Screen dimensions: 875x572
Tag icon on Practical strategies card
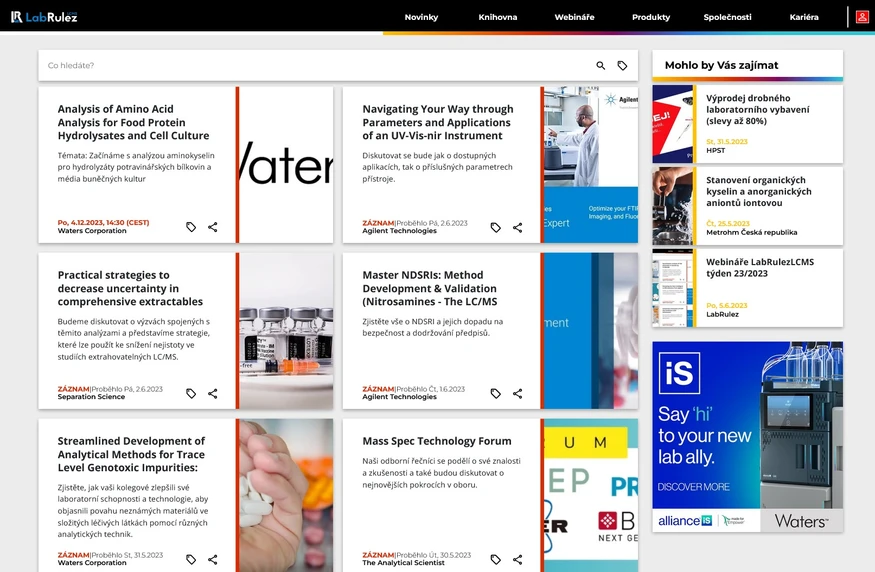[191, 393]
